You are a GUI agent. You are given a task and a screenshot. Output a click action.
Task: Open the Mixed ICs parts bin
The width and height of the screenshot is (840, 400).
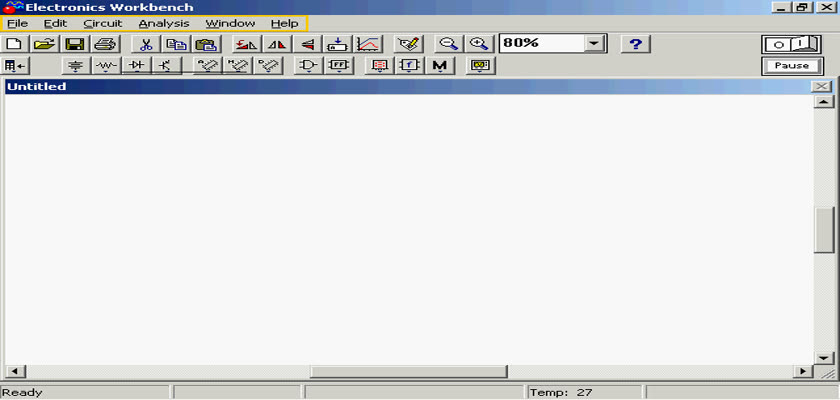point(238,66)
